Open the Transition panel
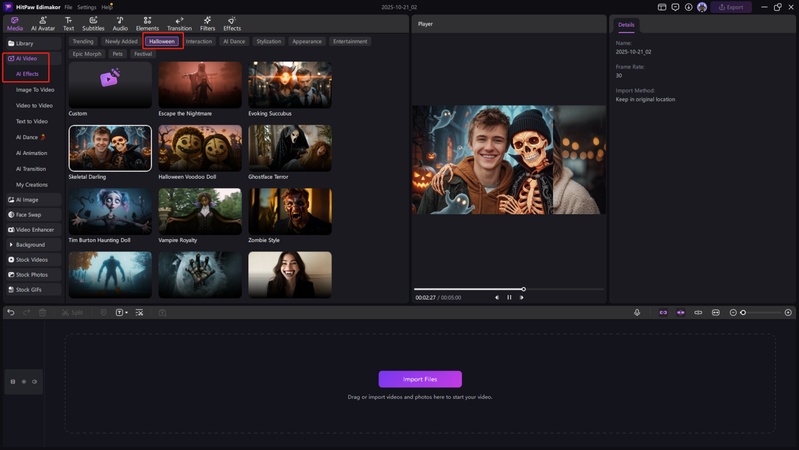The width and height of the screenshot is (799, 450). [x=179, y=24]
